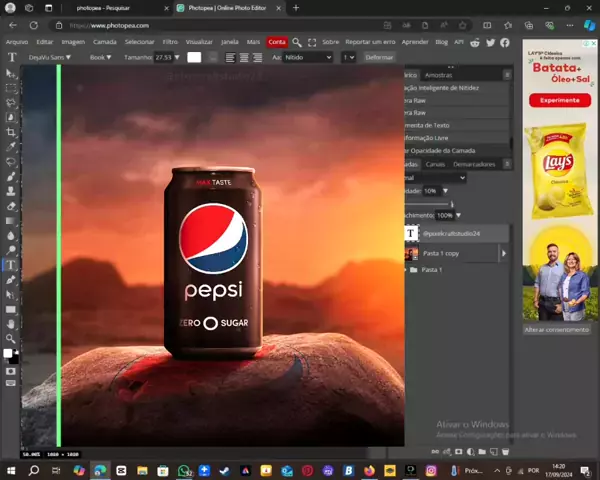The height and width of the screenshot is (480, 600).
Task: Select the Pen tool
Action: [11, 280]
